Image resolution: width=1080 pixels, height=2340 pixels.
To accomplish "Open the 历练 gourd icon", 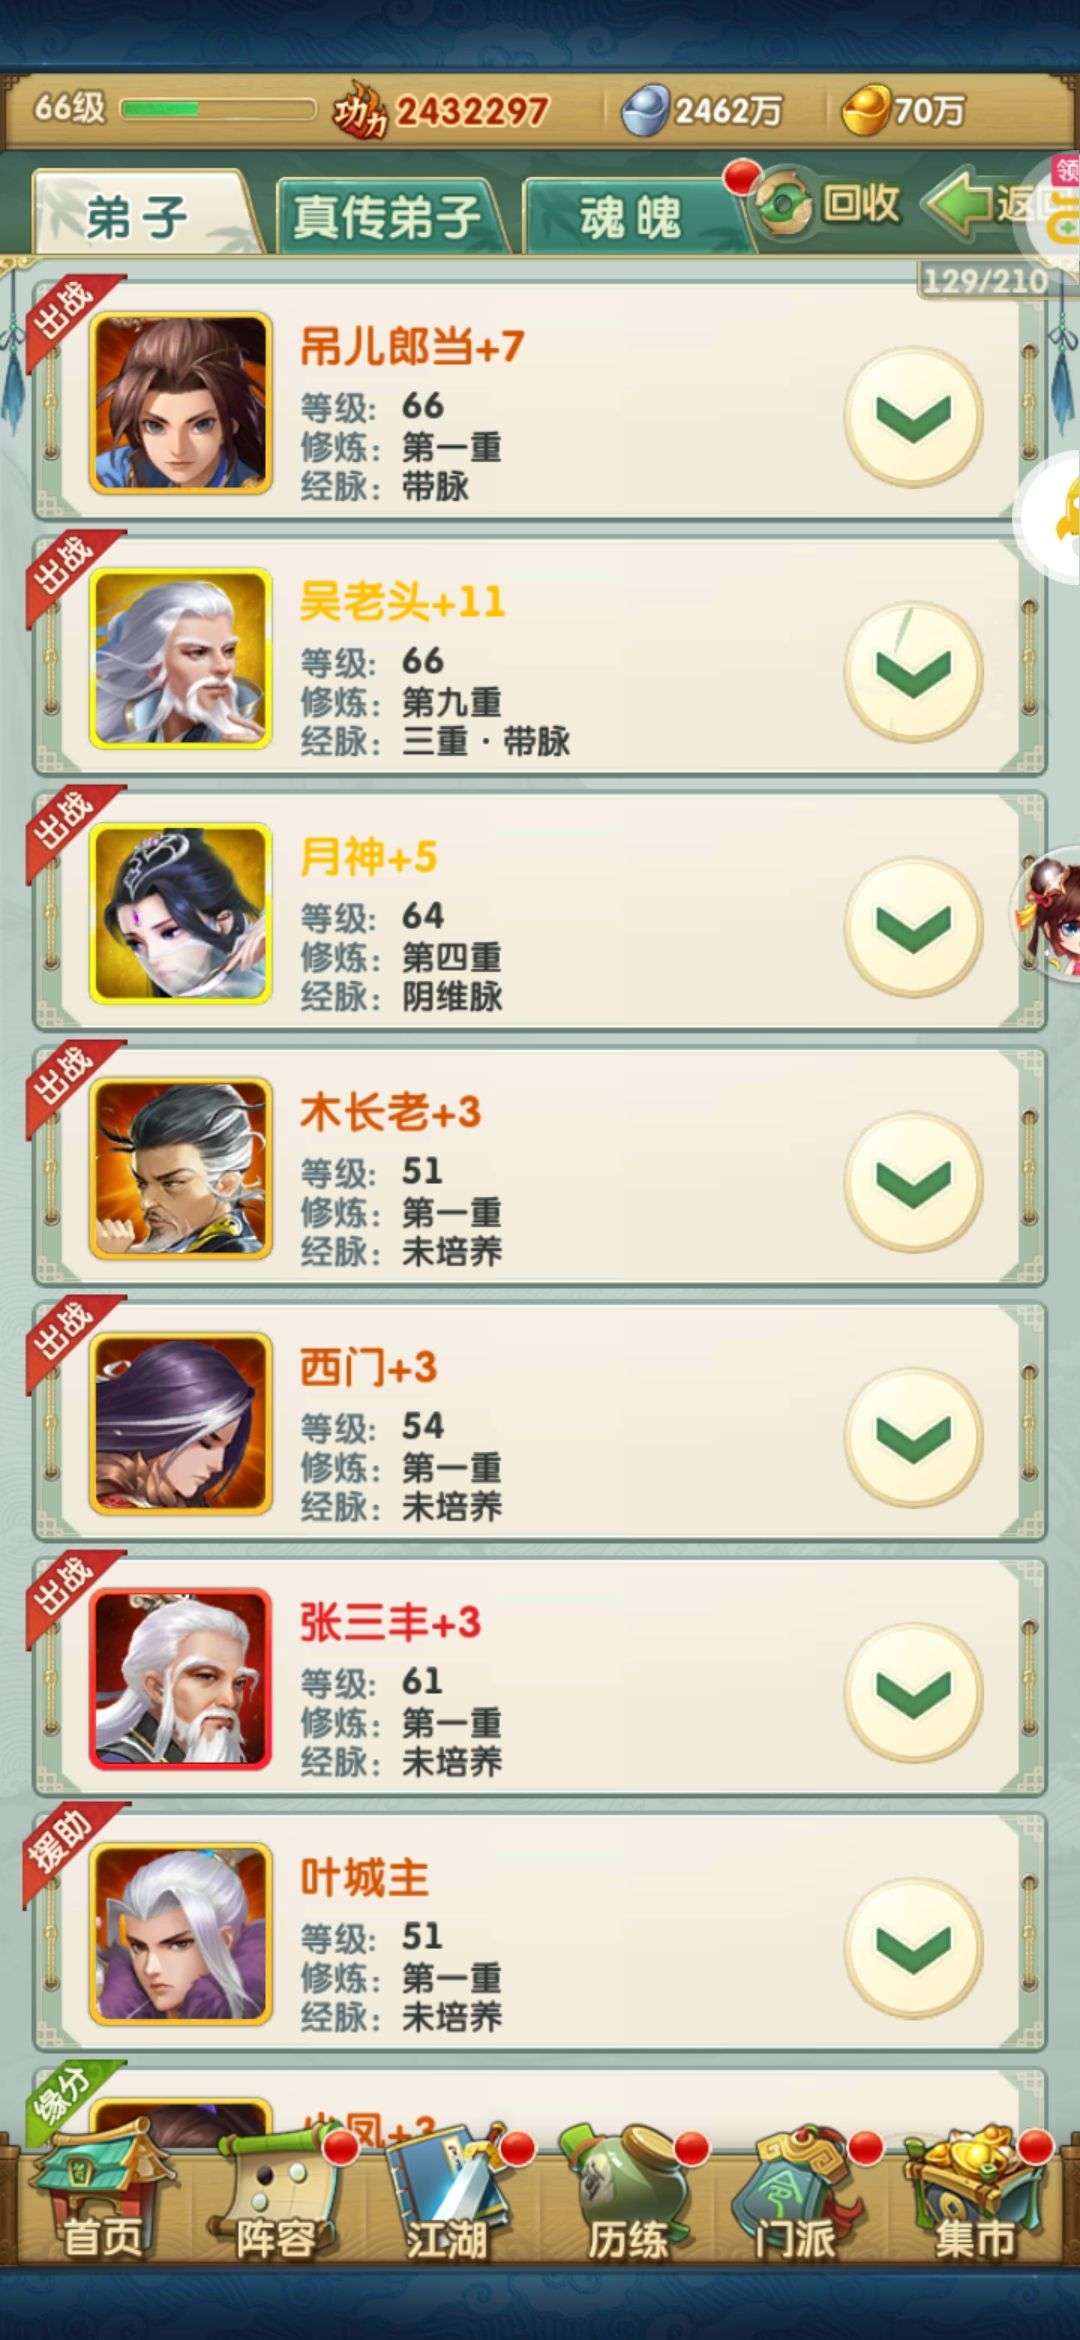I will coord(630,2190).
